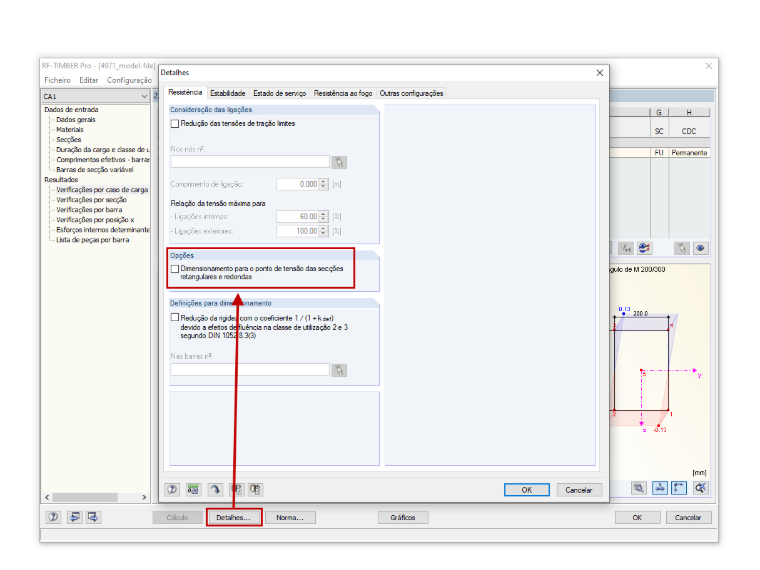This screenshot has height=570, width=760.
Task: Click the units and decimals icon in Detalhes
Action: [x=193, y=490]
